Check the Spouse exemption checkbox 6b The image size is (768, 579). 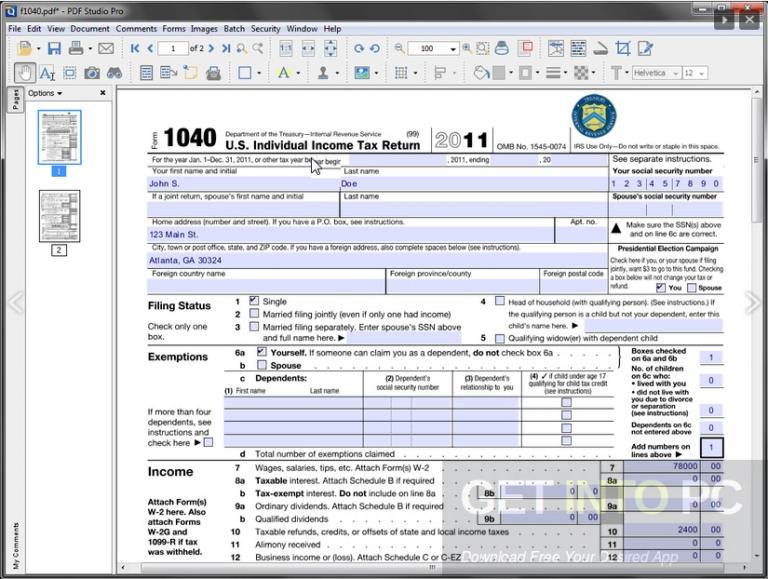click(x=262, y=365)
